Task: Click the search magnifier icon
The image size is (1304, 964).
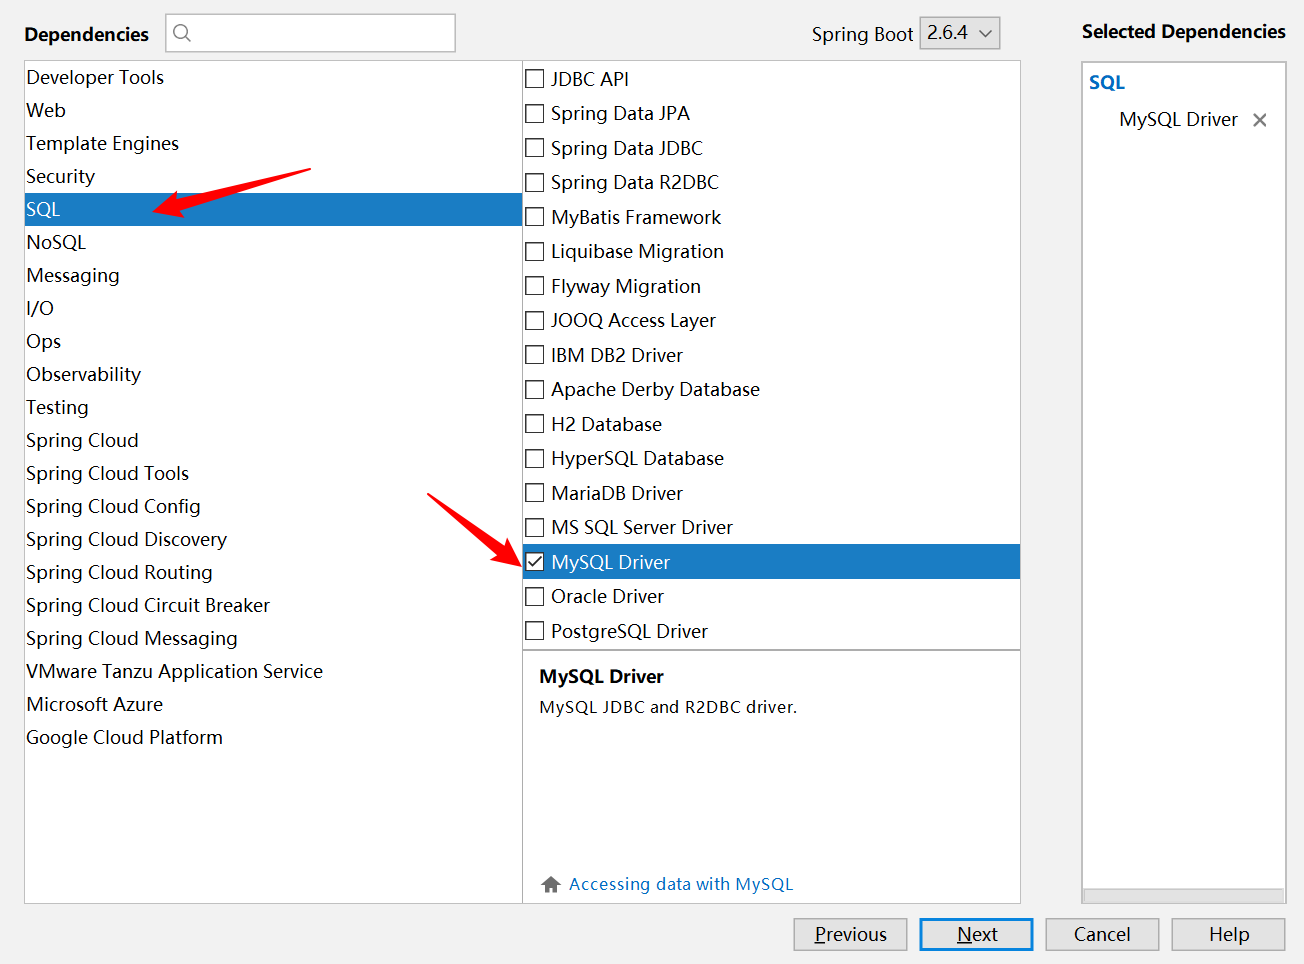Action: [x=182, y=33]
